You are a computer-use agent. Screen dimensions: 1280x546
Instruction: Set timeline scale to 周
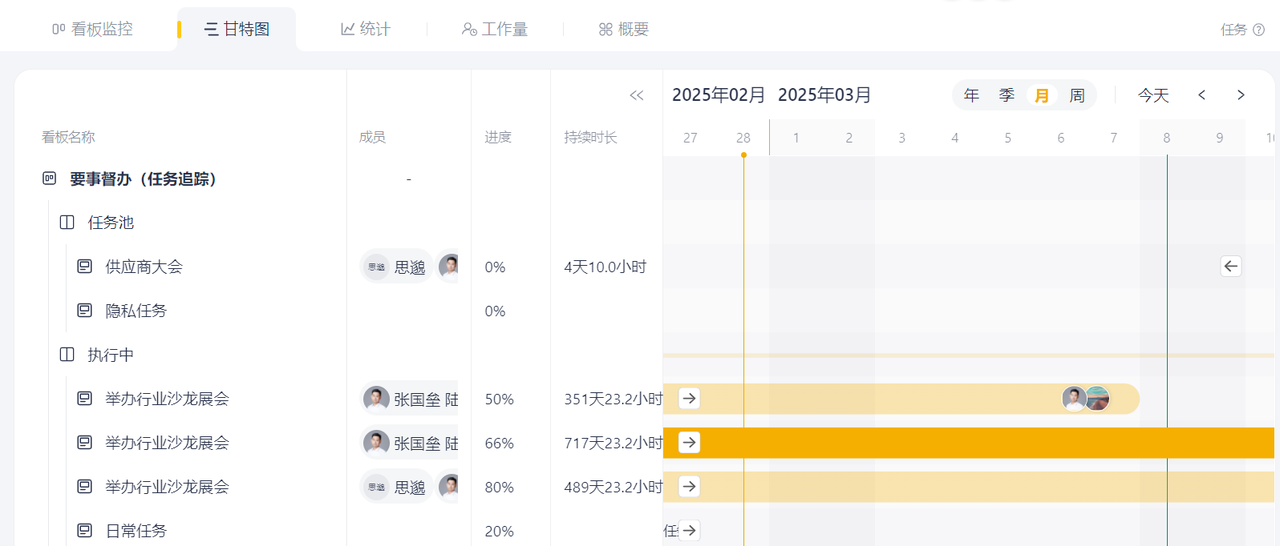tap(1077, 95)
